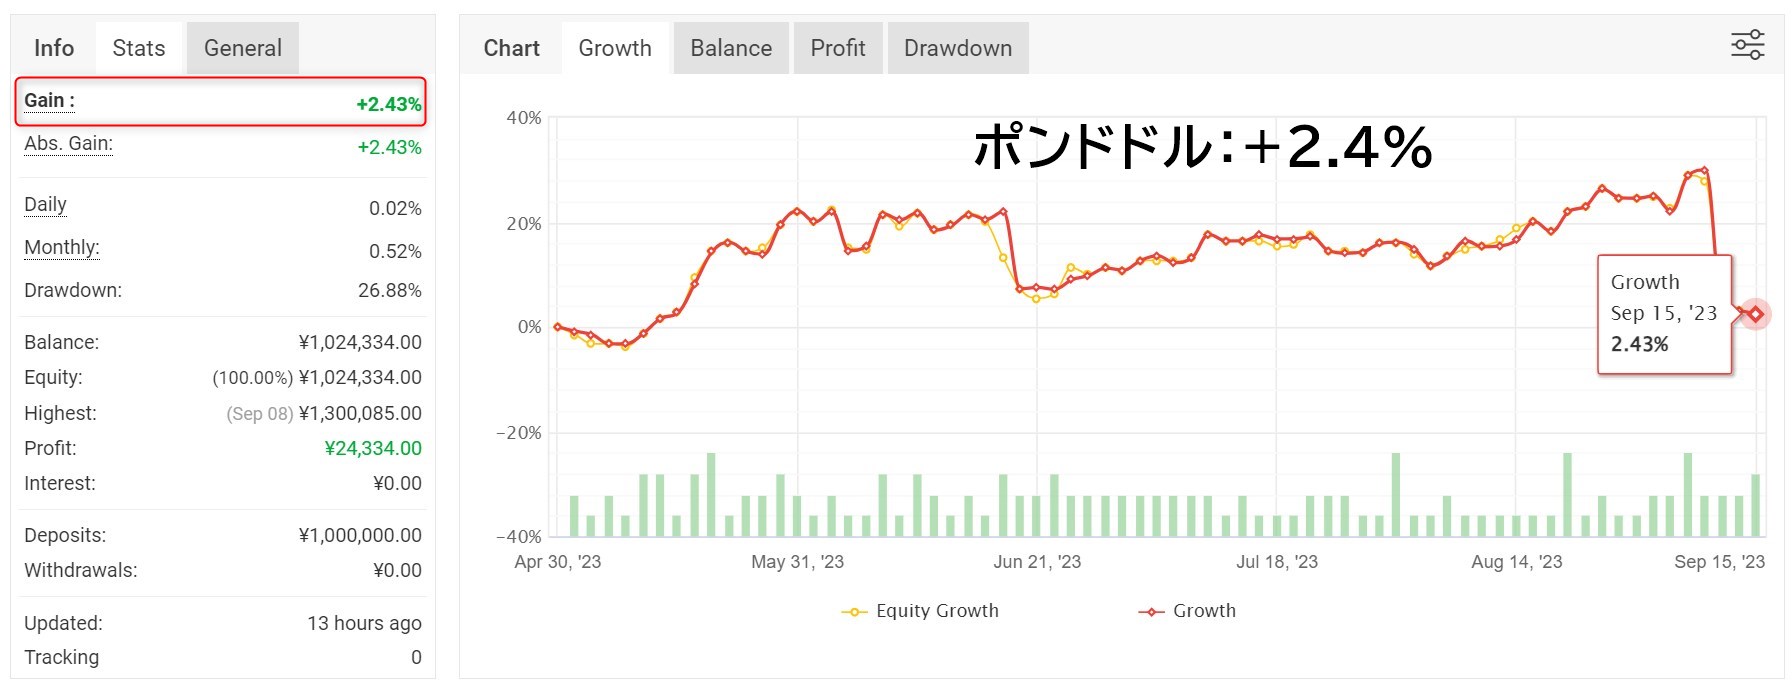Click the Sep 15 growth data point marker
The height and width of the screenshot is (689, 1792).
coord(1755,314)
